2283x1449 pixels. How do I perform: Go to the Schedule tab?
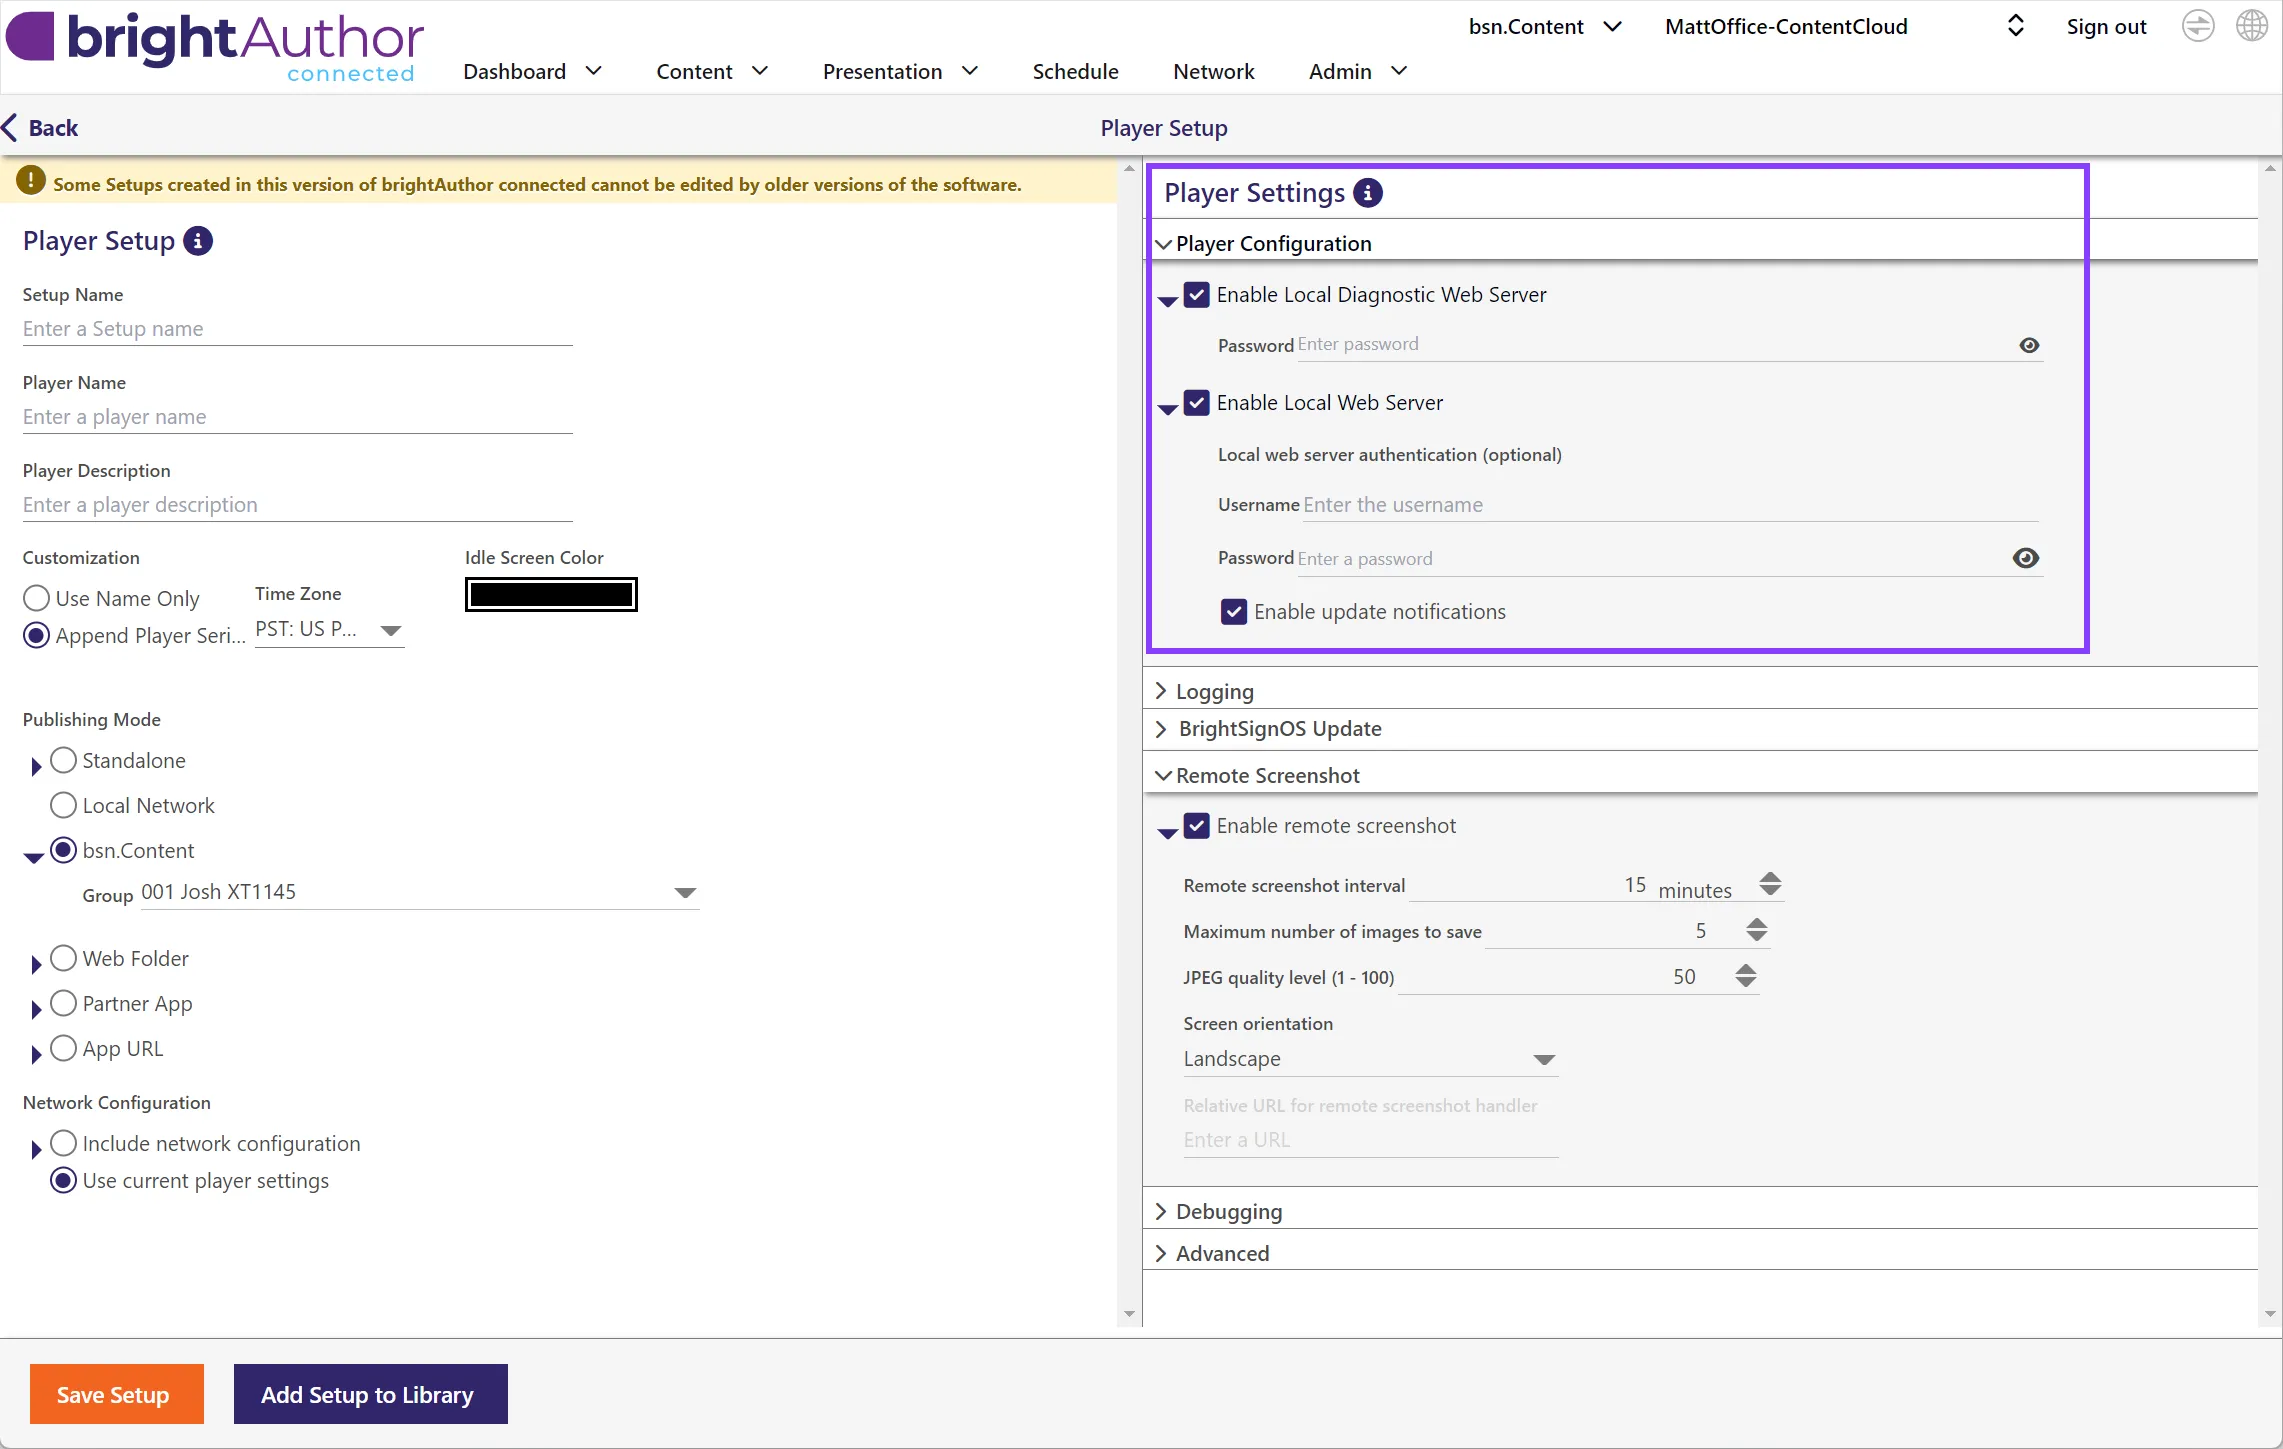tap(1075, 72)
